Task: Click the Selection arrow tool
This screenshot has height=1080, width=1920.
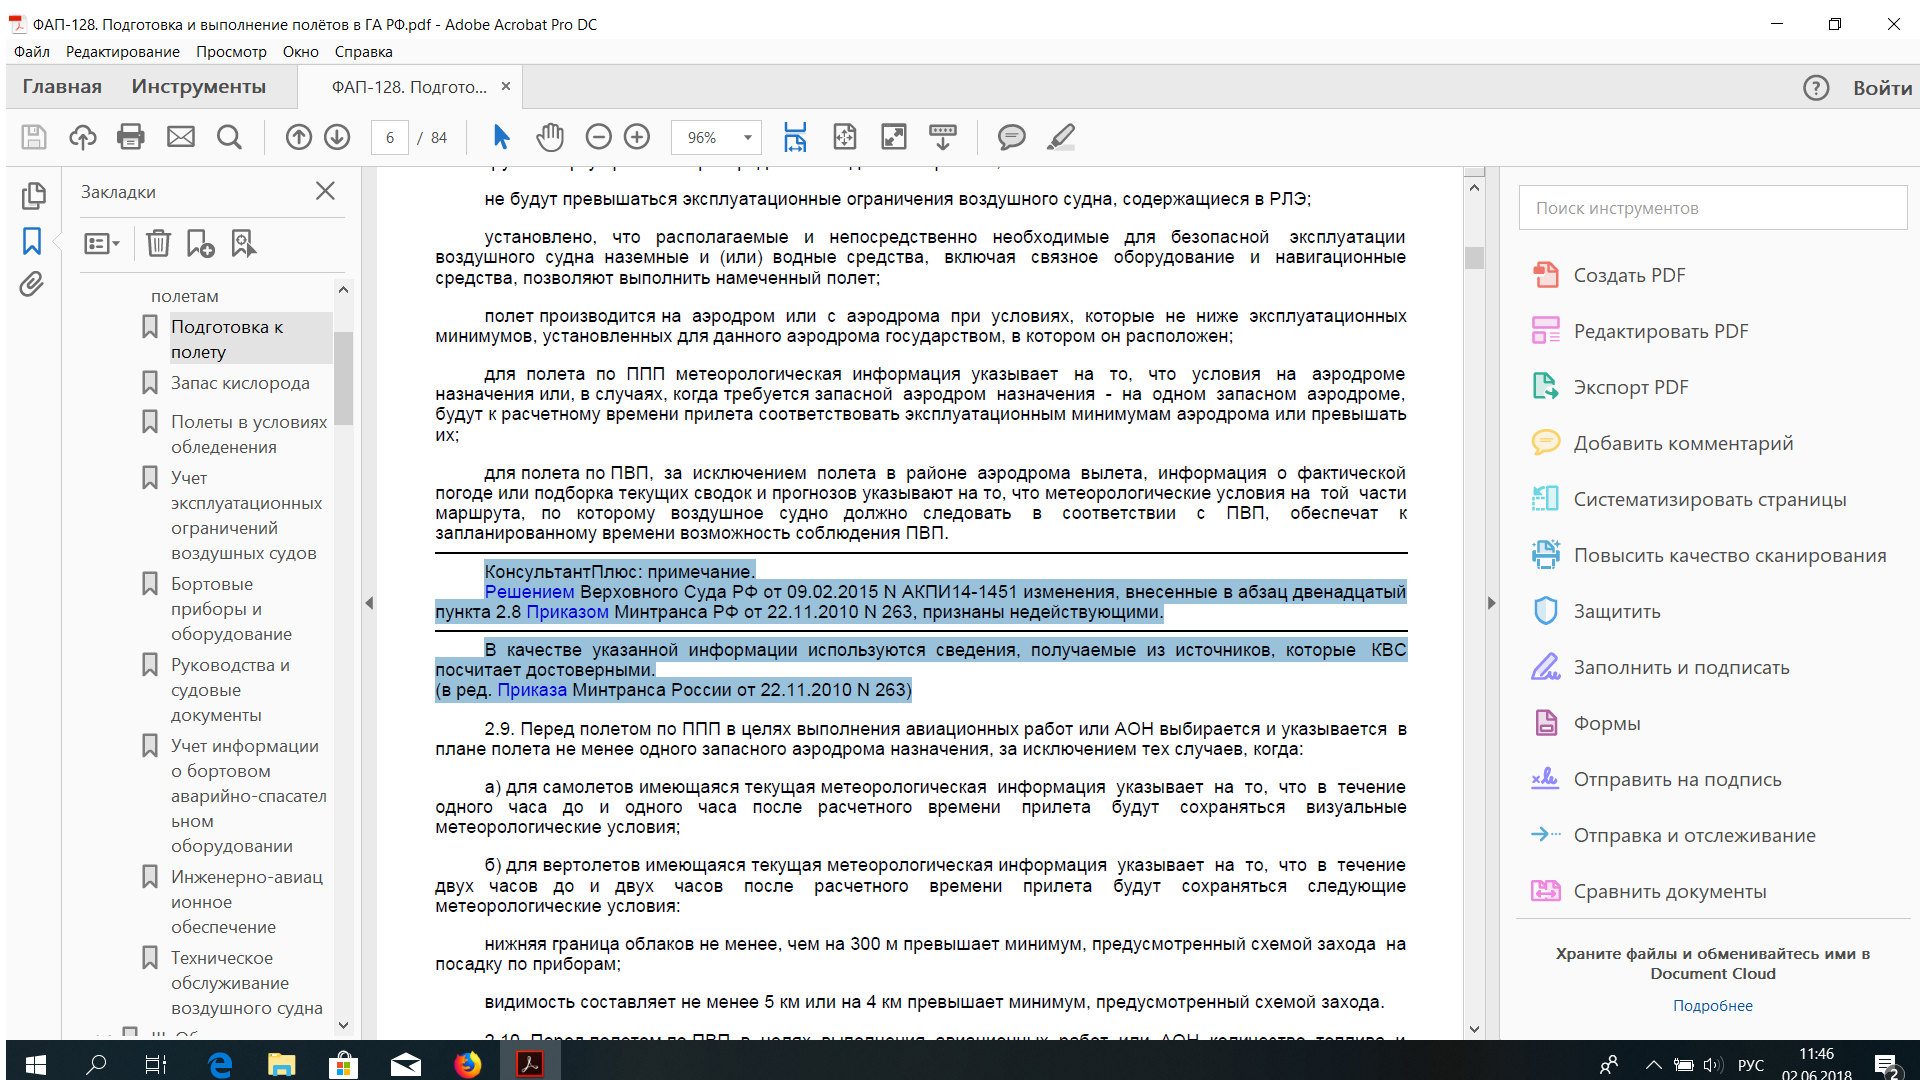Action: point(501,137)
